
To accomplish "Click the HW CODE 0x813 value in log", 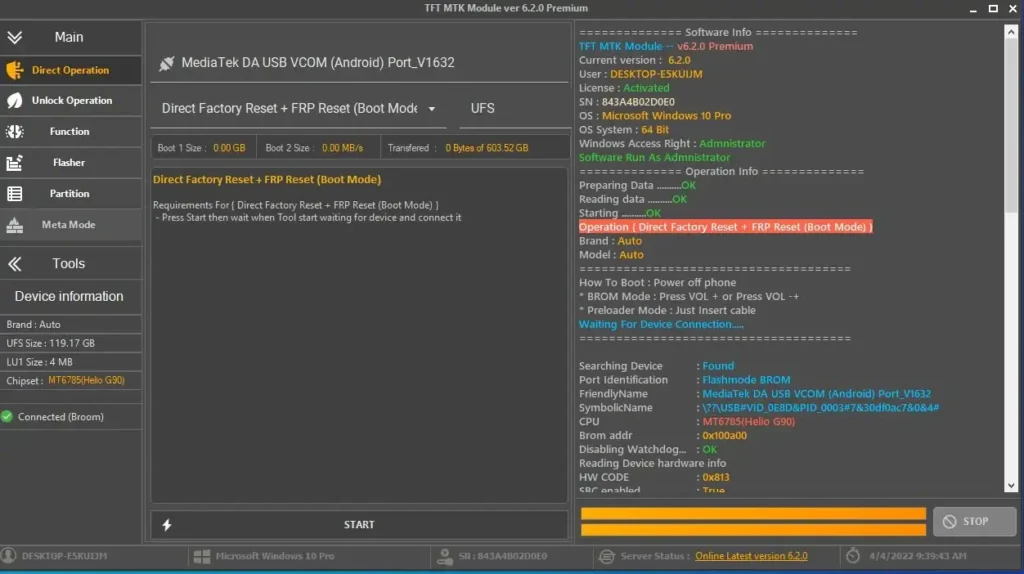I will pos(716,477).
